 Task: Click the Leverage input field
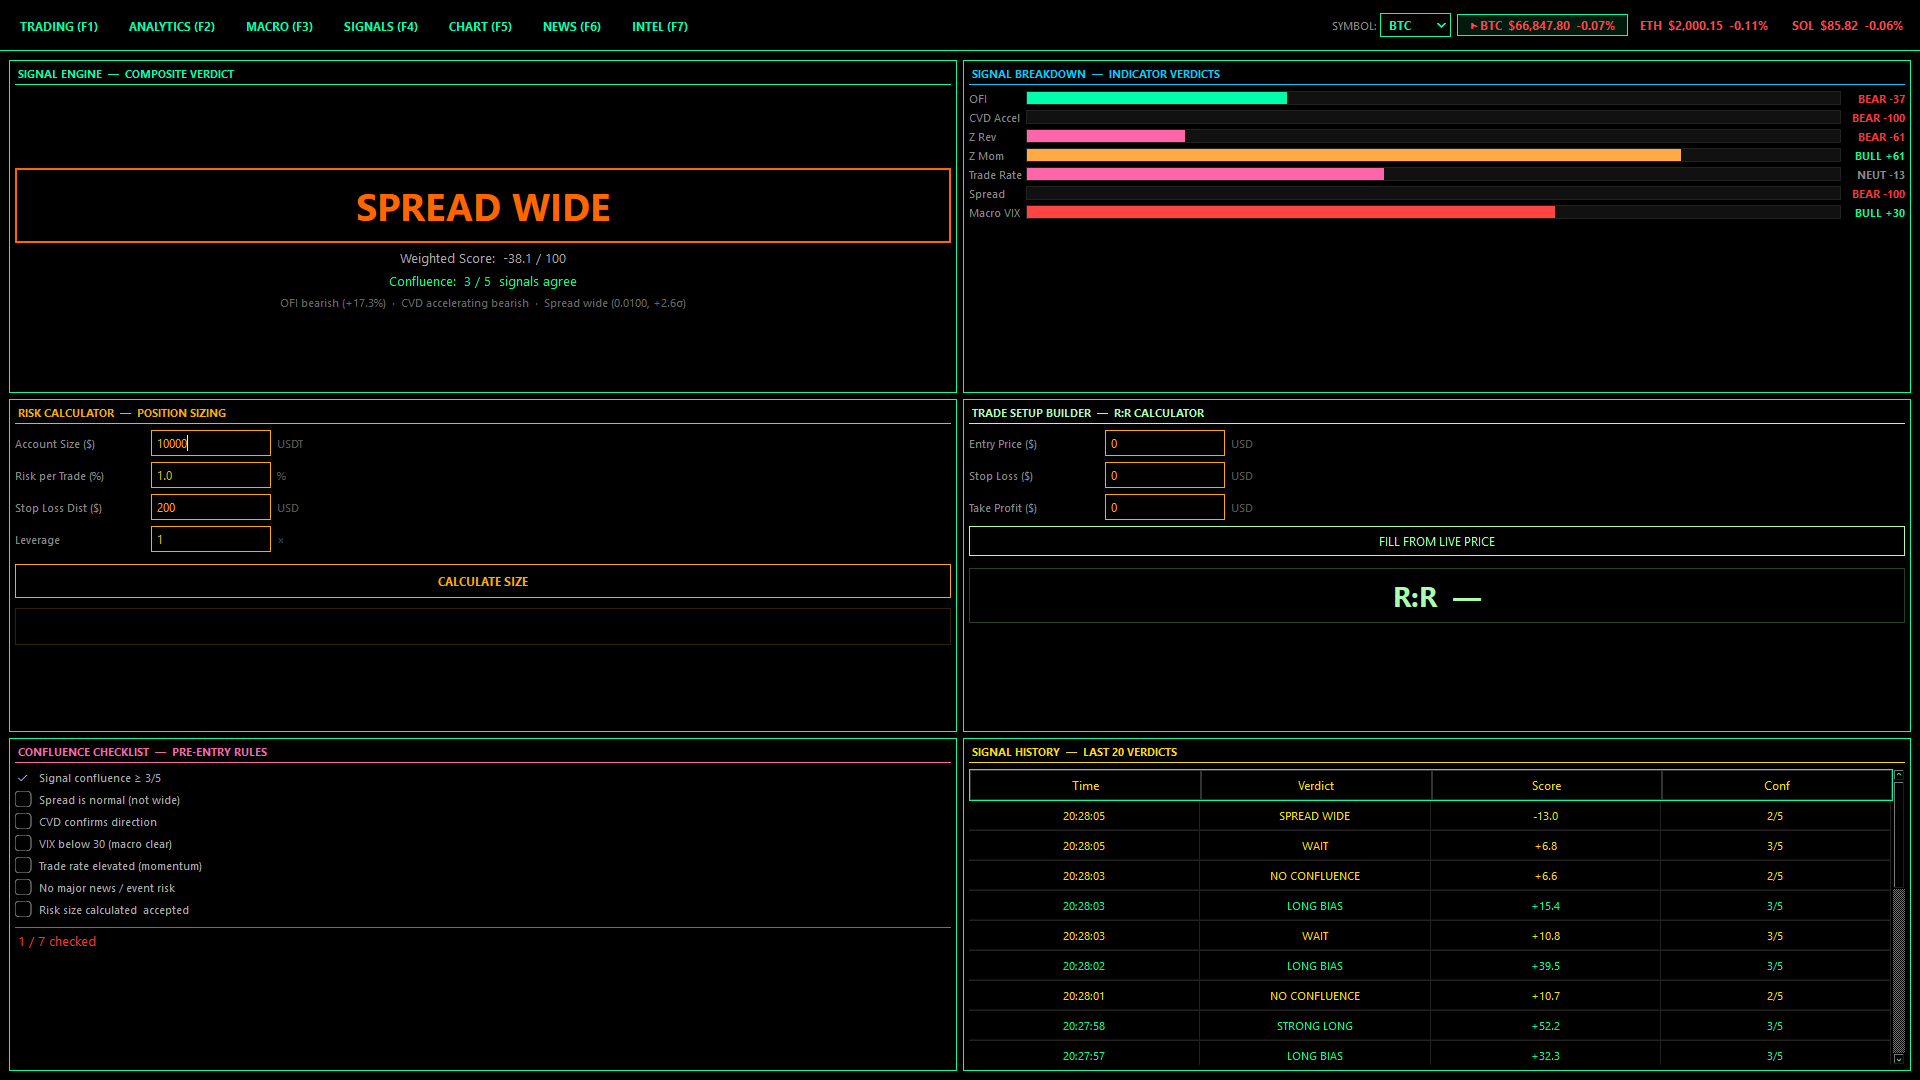[x=210, y=540]
